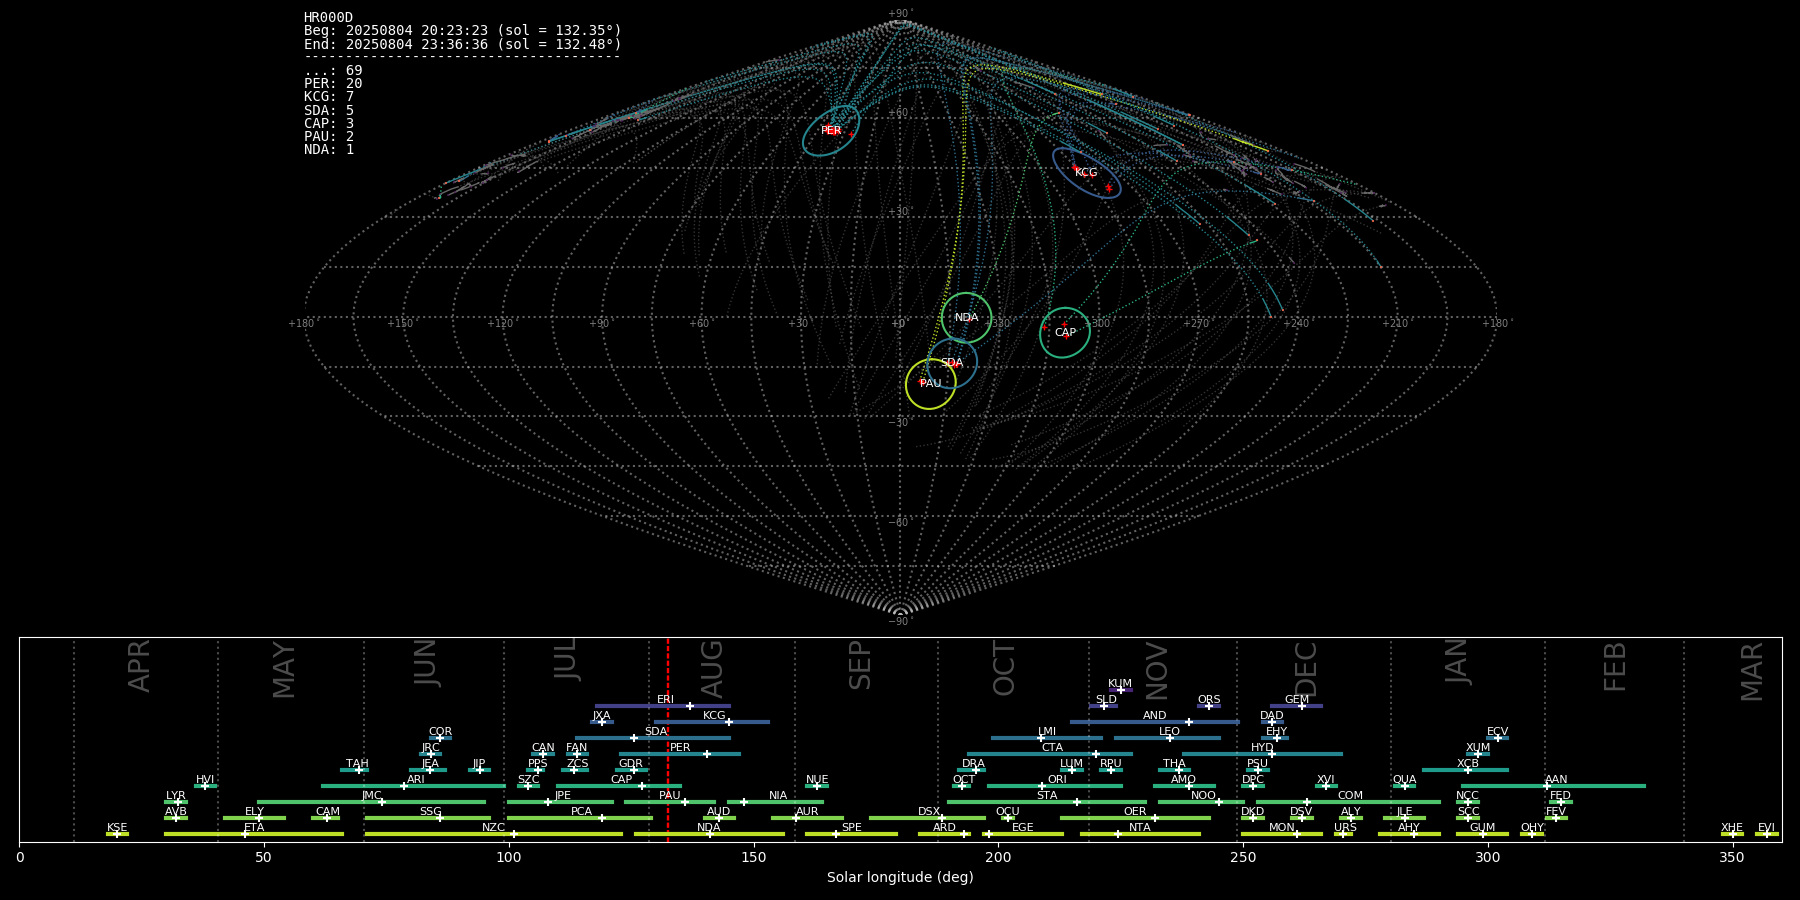Click the PER radiant label on sky map

tap(831, 131)
